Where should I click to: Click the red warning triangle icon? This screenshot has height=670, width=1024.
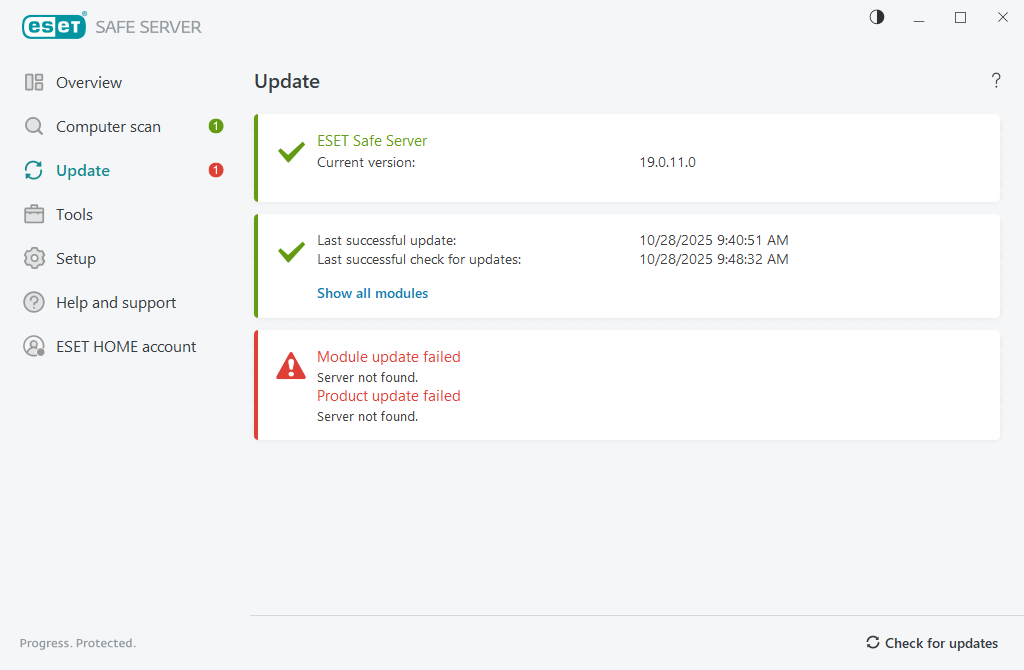[x=290, y=366]
